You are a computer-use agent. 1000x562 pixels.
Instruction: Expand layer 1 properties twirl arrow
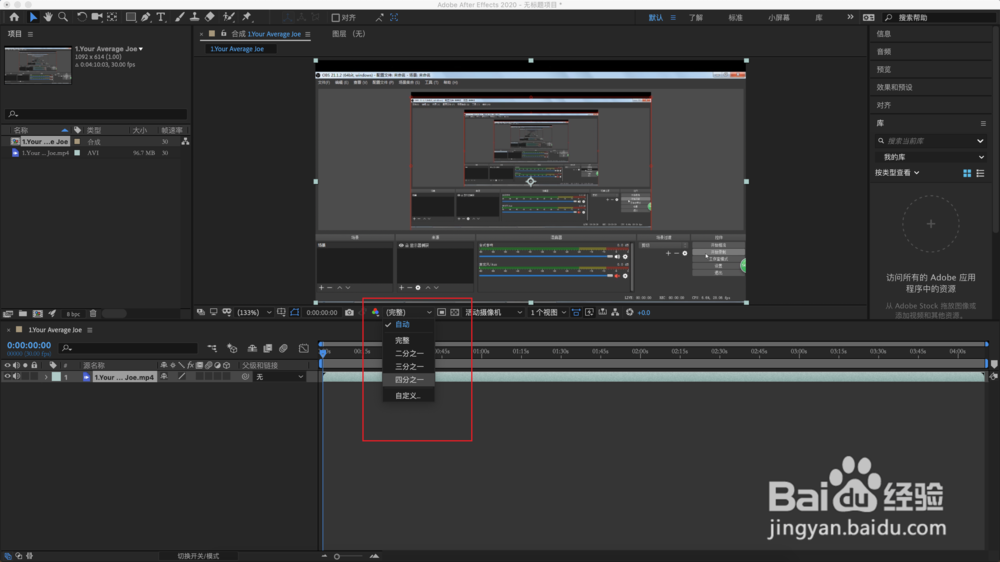point(46,377)
